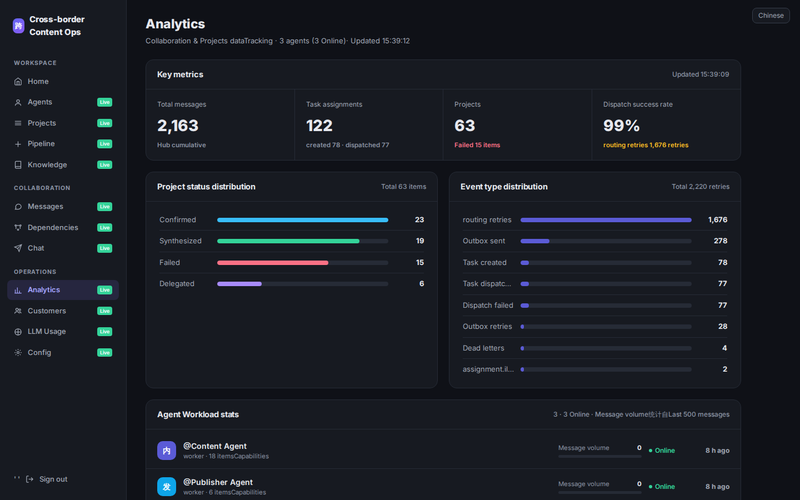This screenshot has width=800, height=500.
Task: Click the Messages speech bubble icon
Action: pos(18,207)
